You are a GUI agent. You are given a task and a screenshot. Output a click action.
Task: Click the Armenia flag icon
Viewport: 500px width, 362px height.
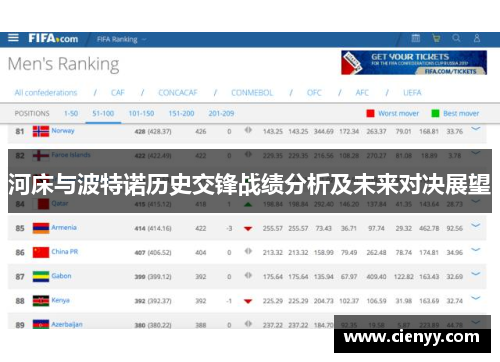point(41,228)
